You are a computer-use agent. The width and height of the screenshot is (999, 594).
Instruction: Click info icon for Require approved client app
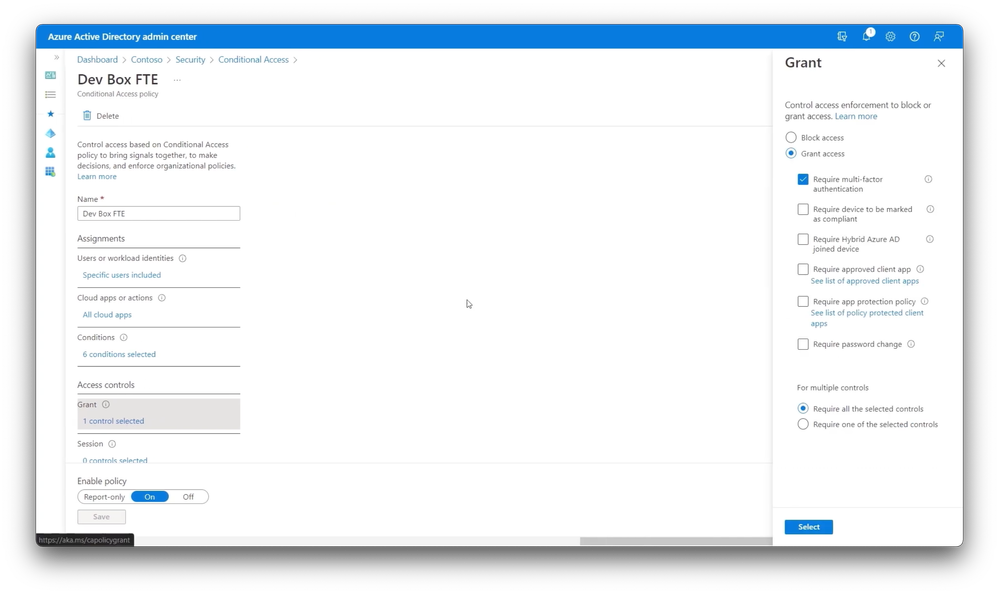coord(920,269)
